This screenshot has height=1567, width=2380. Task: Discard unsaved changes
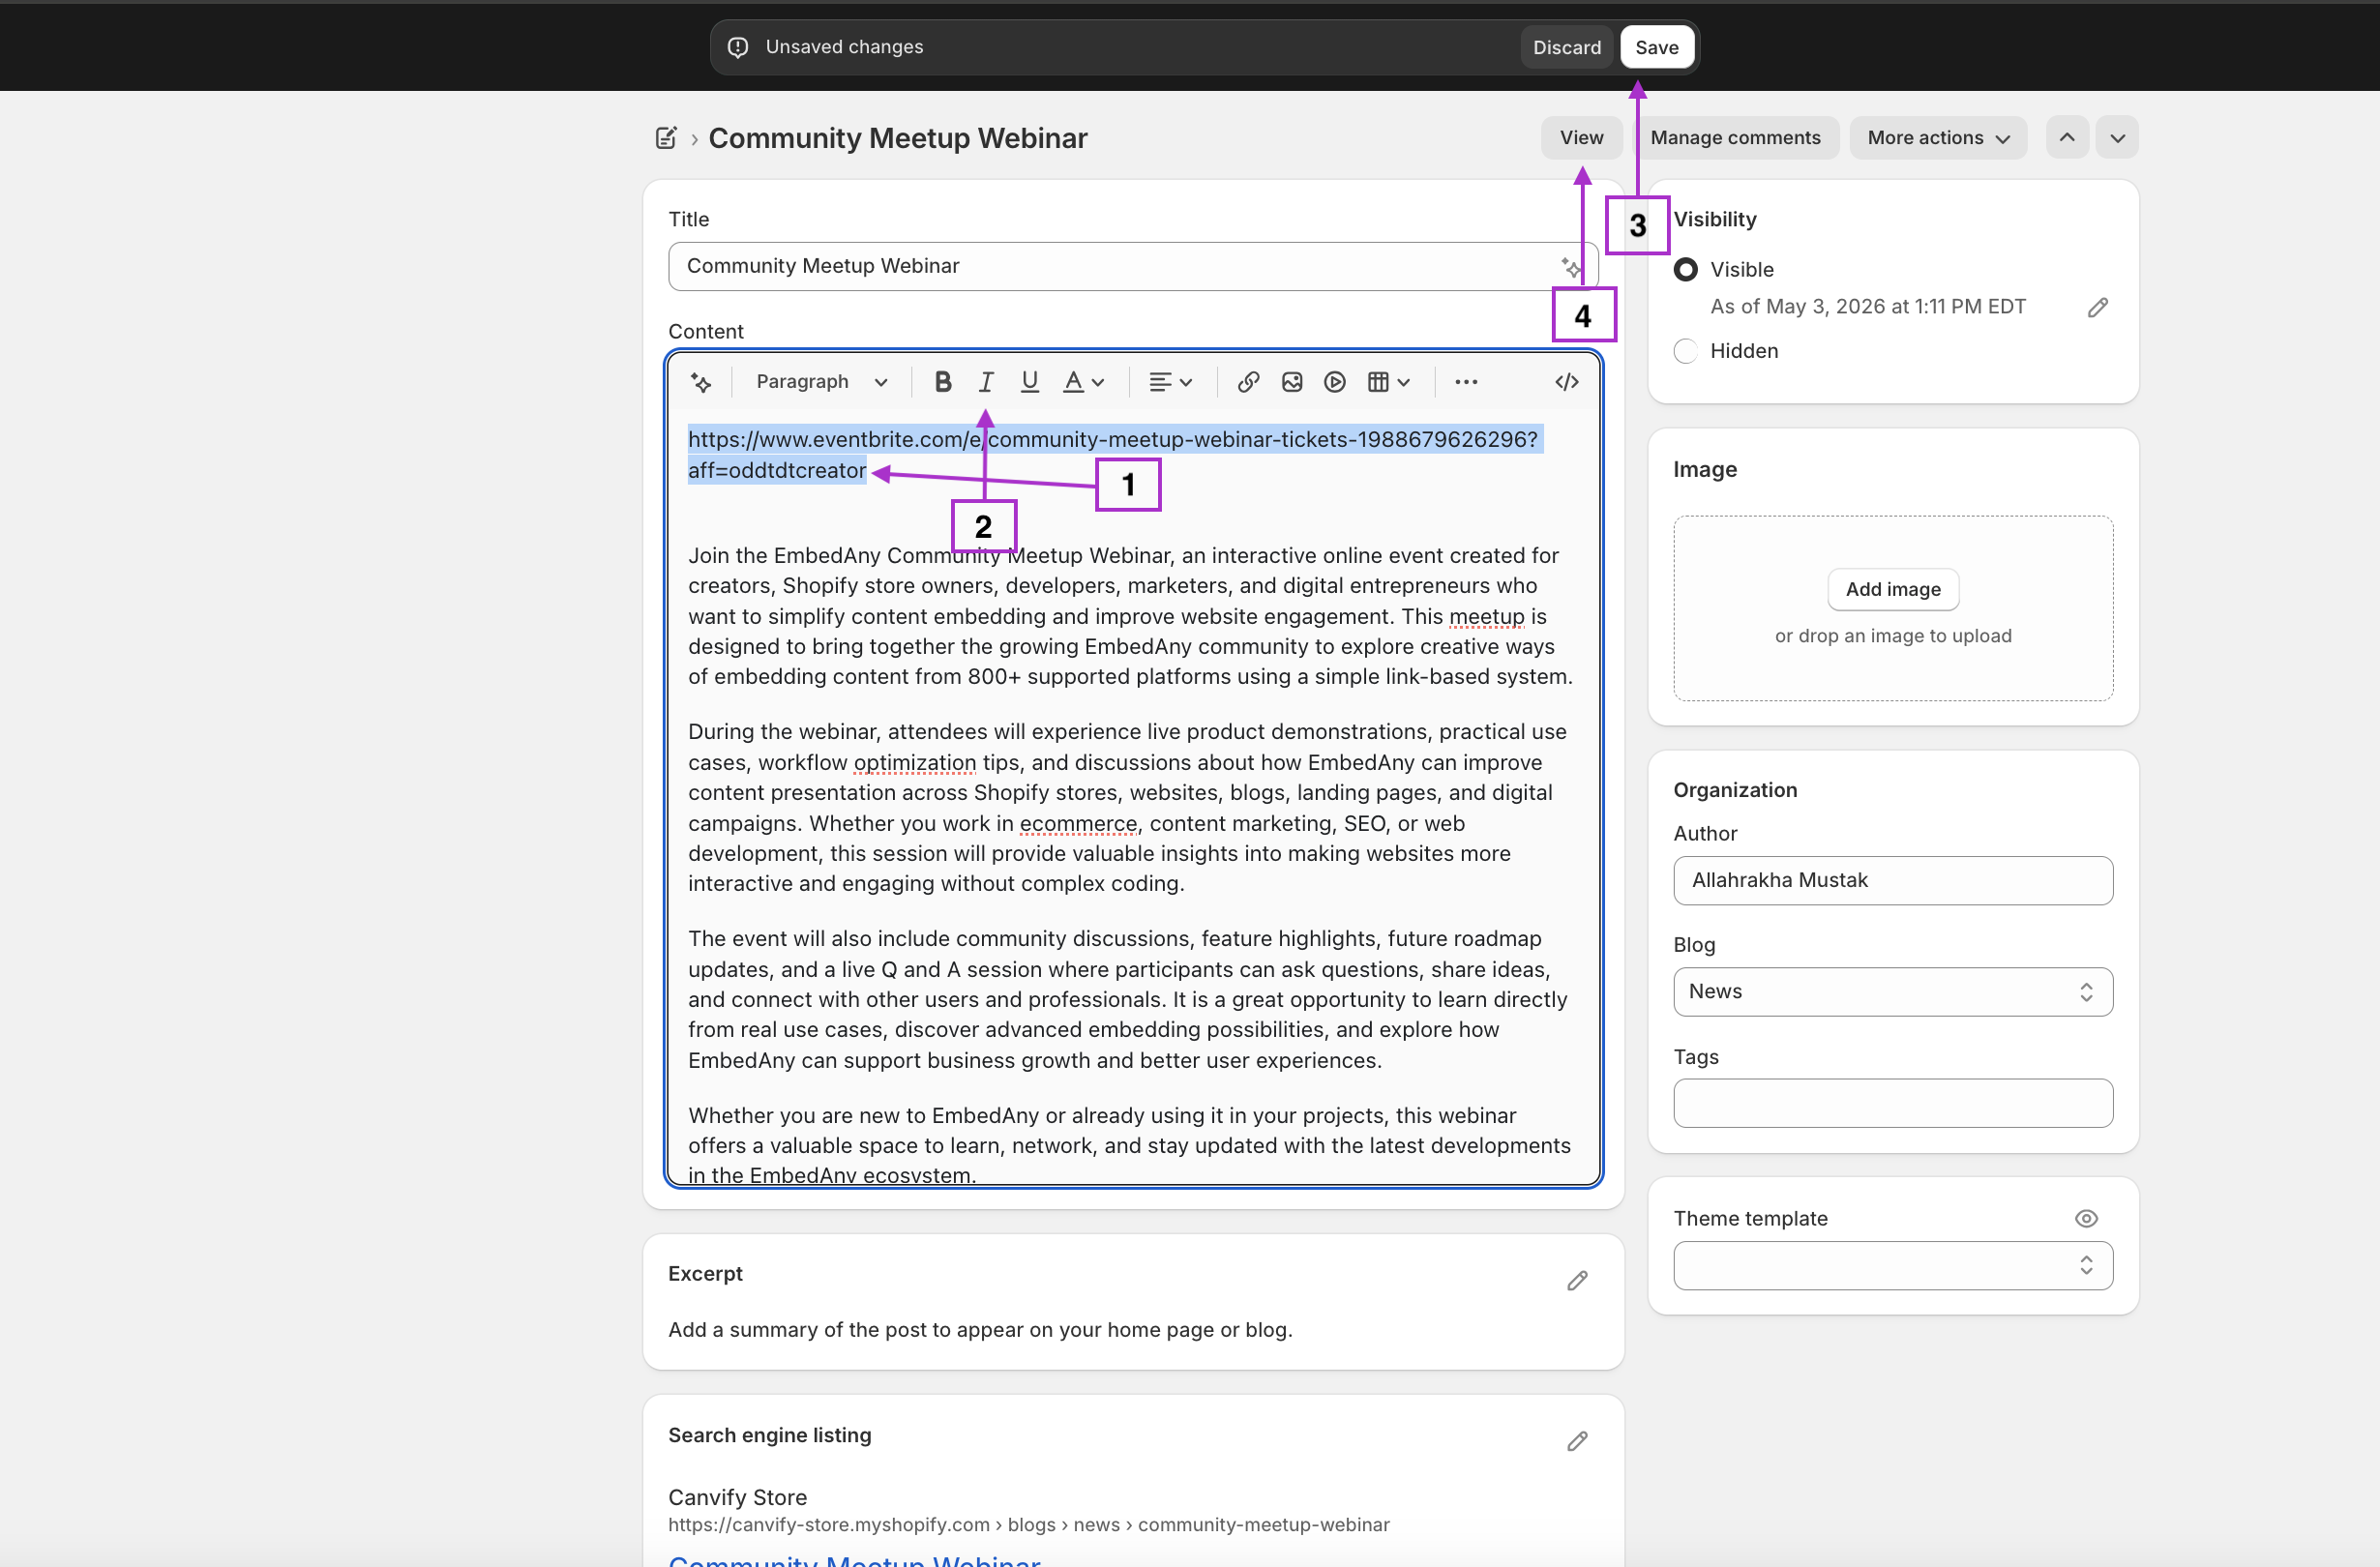[1567, 47]
